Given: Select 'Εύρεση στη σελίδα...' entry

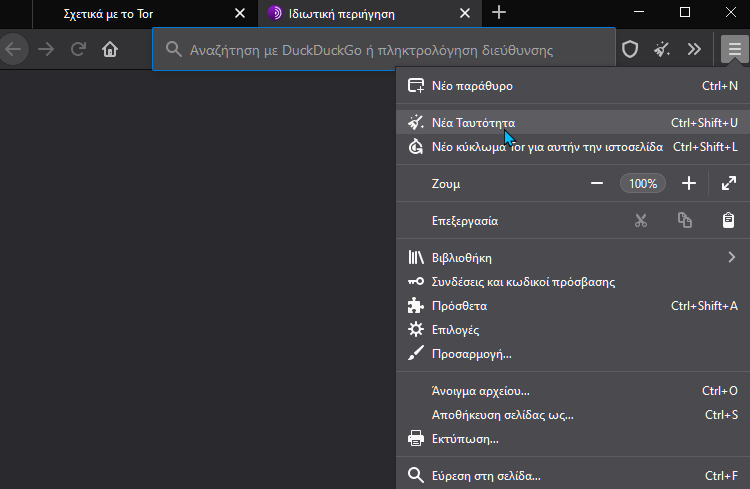Looking at the screenshot, I should point(573,475).
